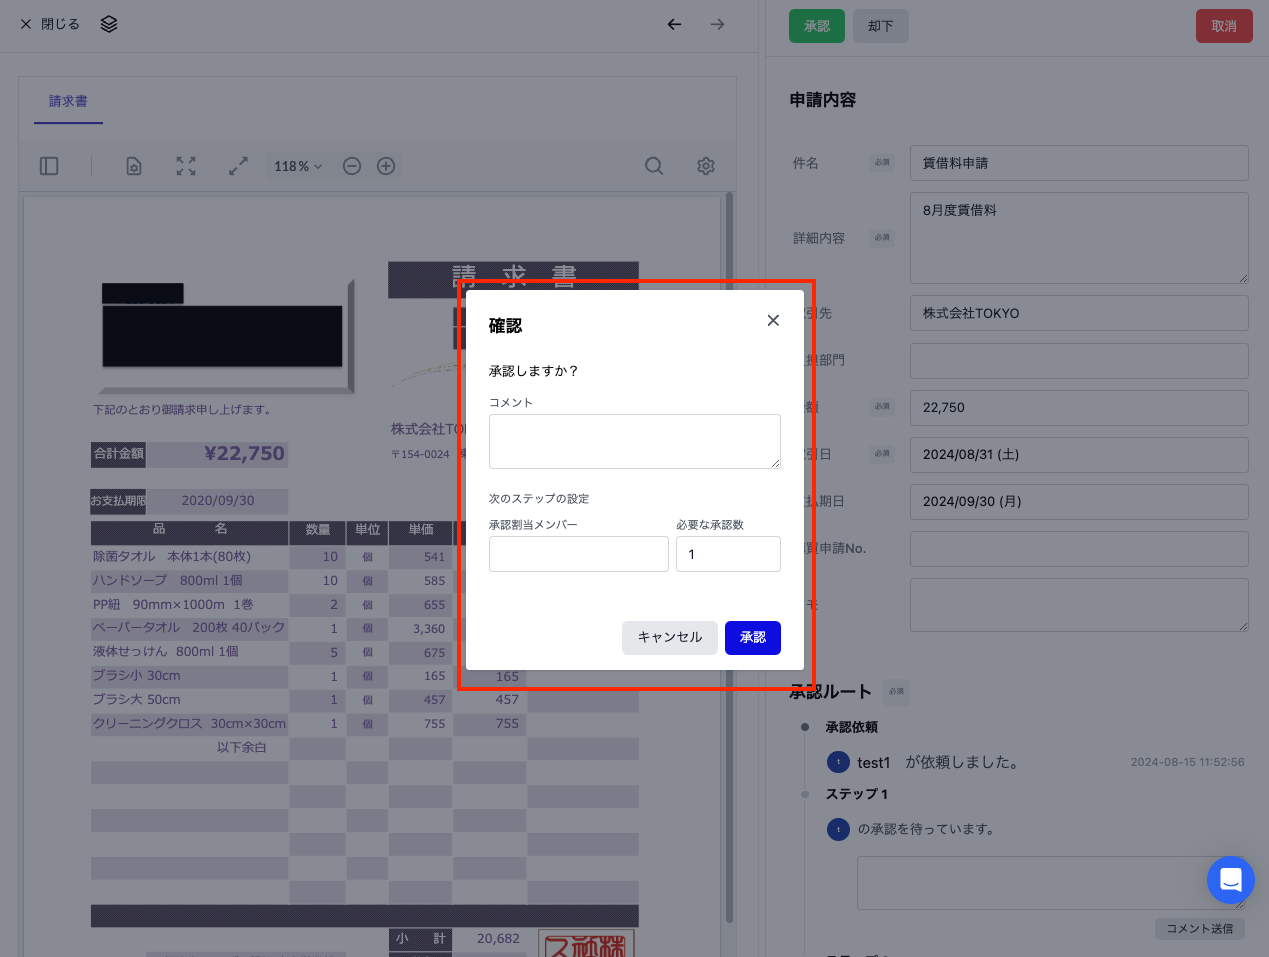Image resolution: width=1269 pixels, height=957 pixels.
Task: Click the date field 2024/09/30 (月)
Action: pos(1079,501)
